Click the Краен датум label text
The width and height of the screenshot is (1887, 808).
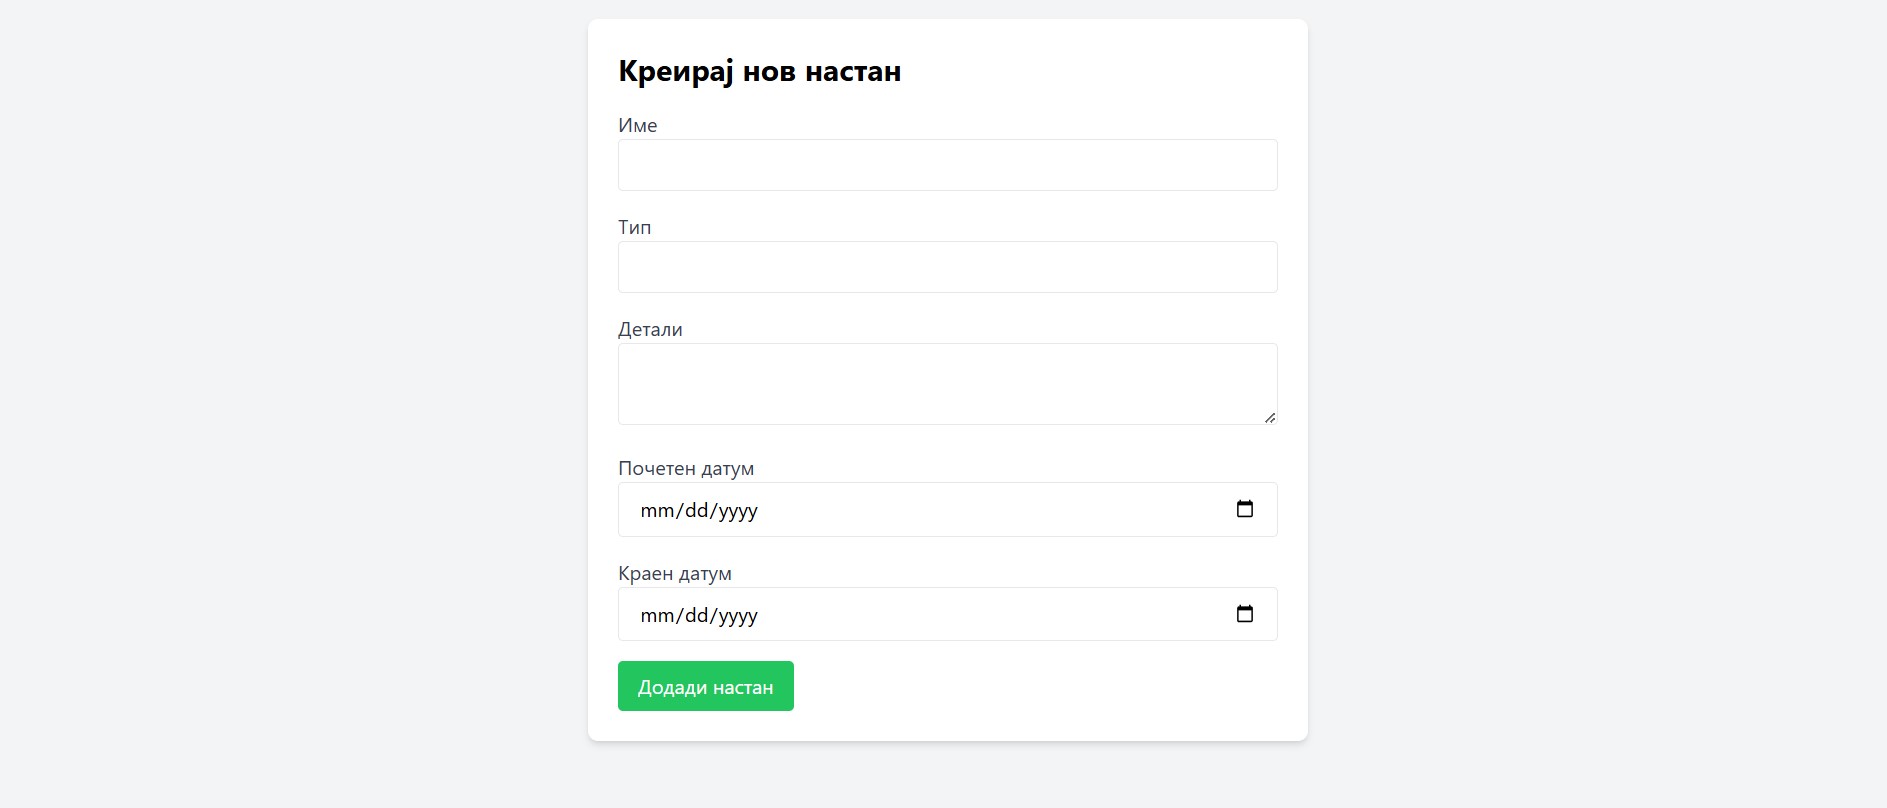(674, 573)
